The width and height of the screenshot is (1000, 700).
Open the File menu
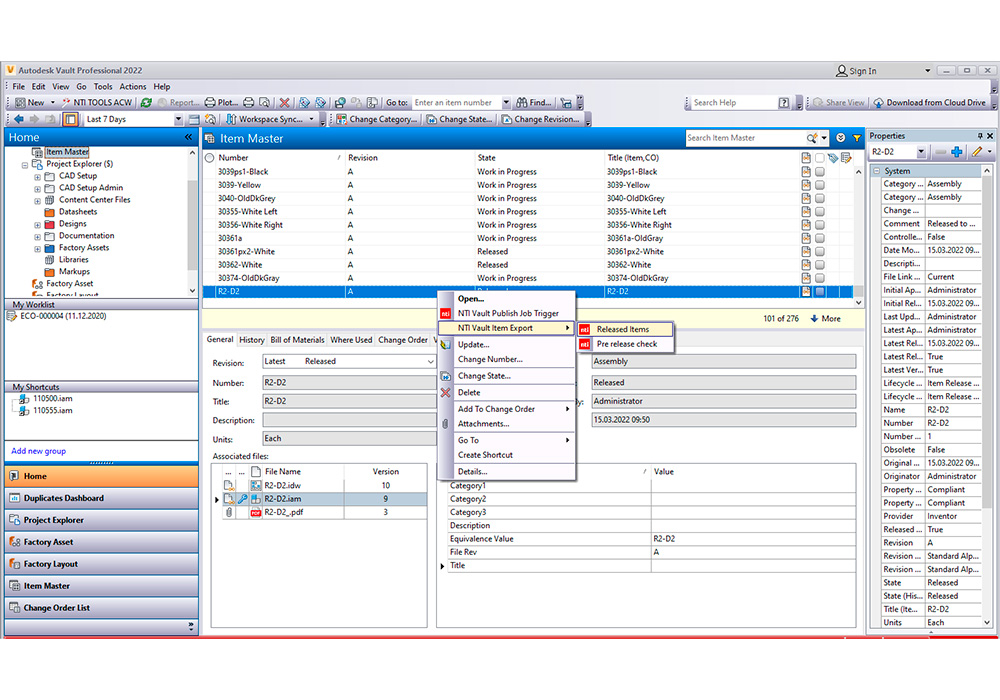18,87
